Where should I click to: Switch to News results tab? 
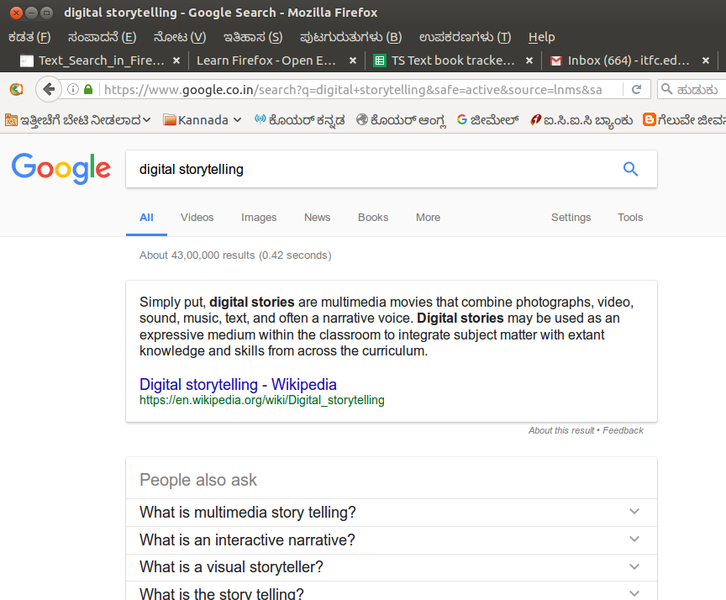point(317,217)
